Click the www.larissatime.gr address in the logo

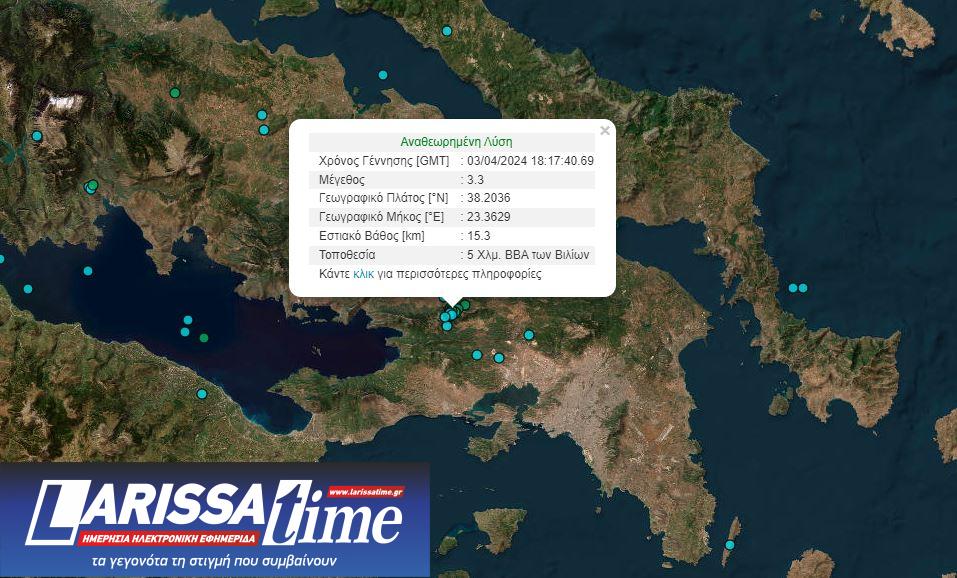(x=364, y=492)
